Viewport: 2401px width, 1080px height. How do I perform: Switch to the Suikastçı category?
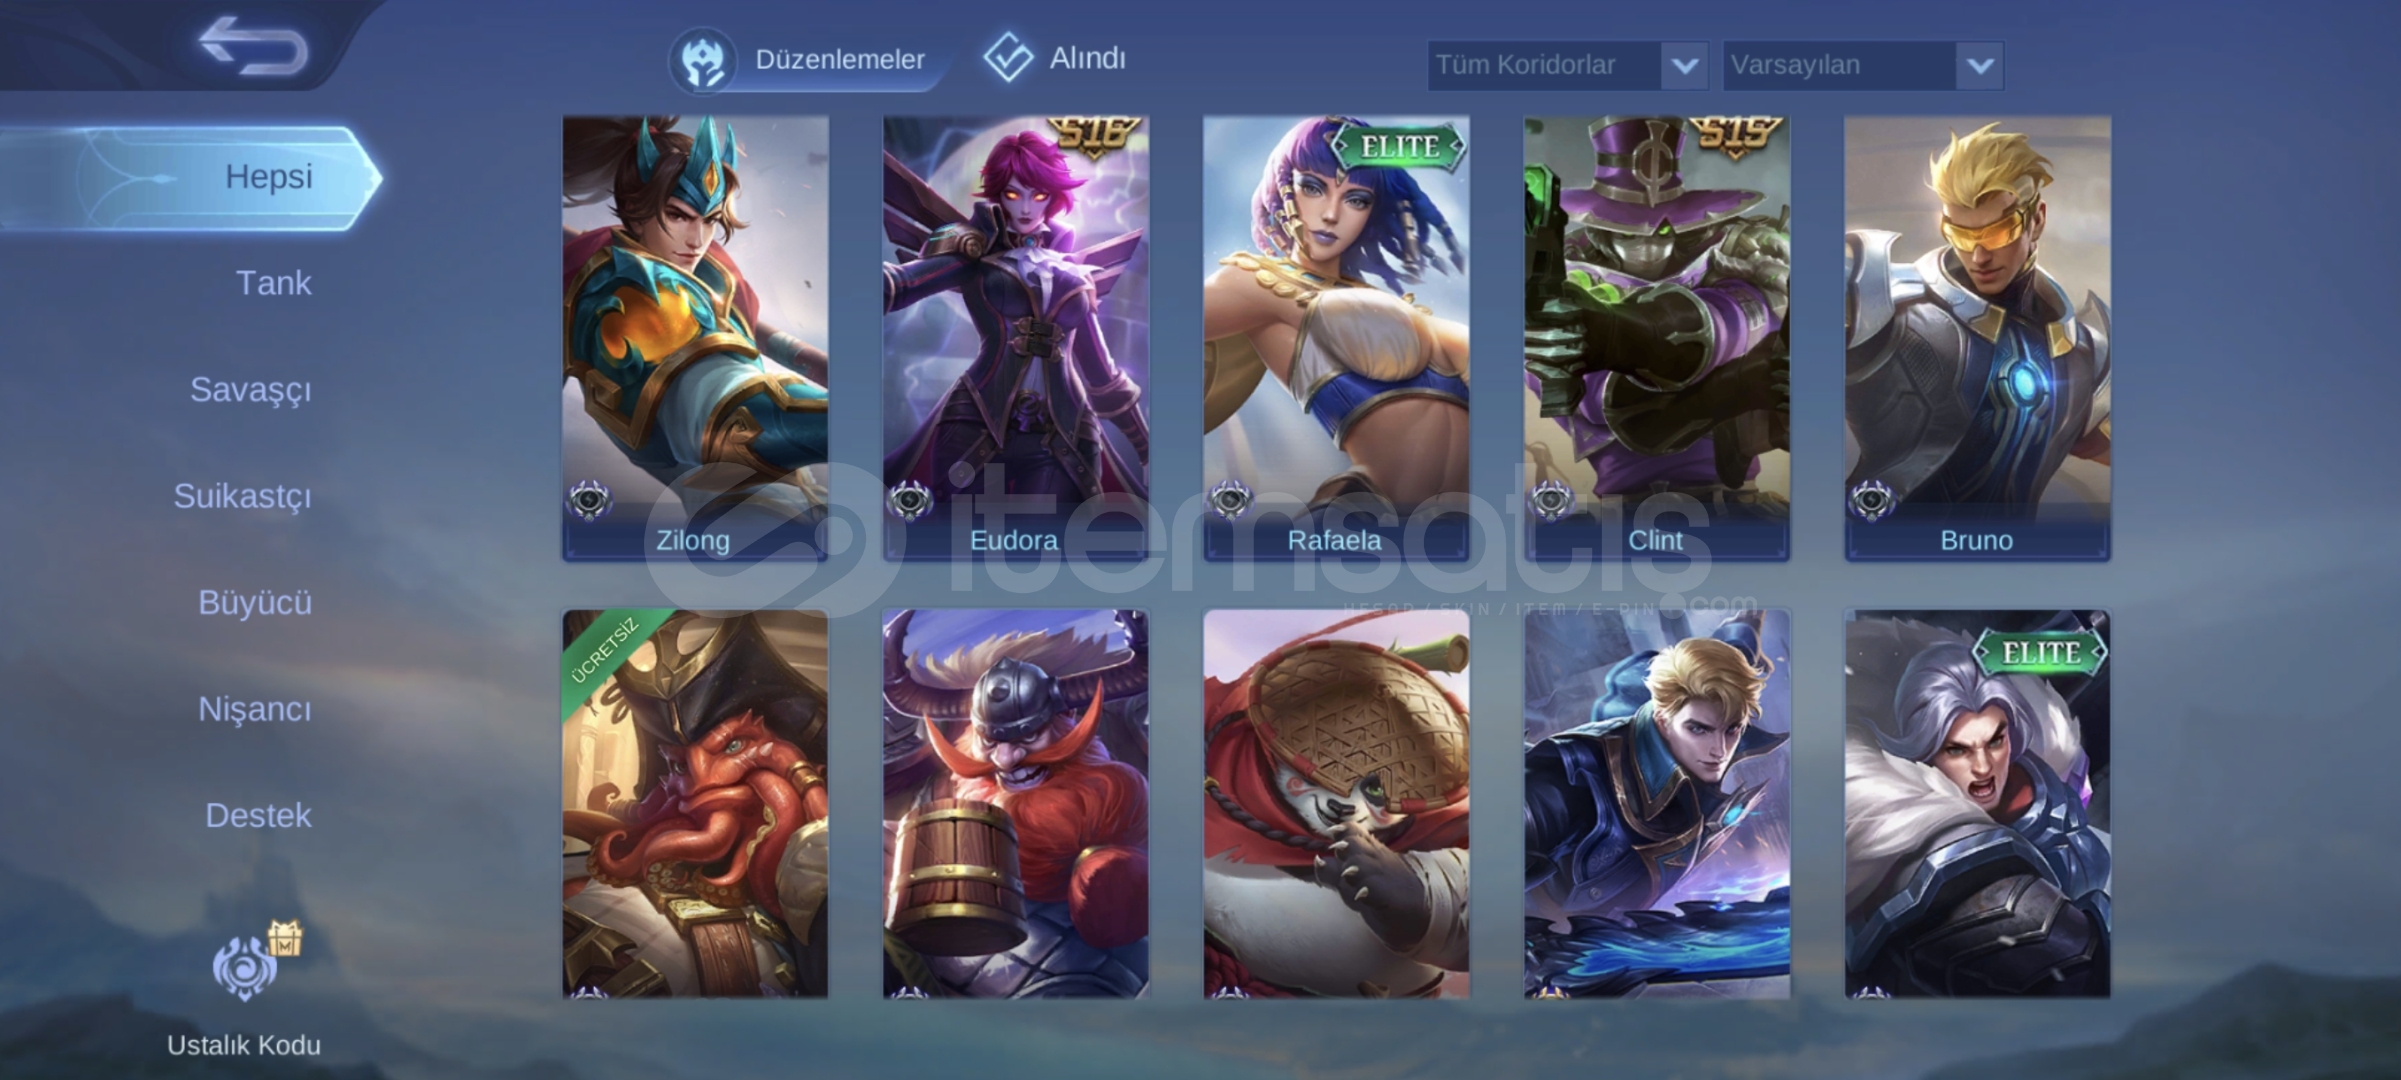click(242, 496)
